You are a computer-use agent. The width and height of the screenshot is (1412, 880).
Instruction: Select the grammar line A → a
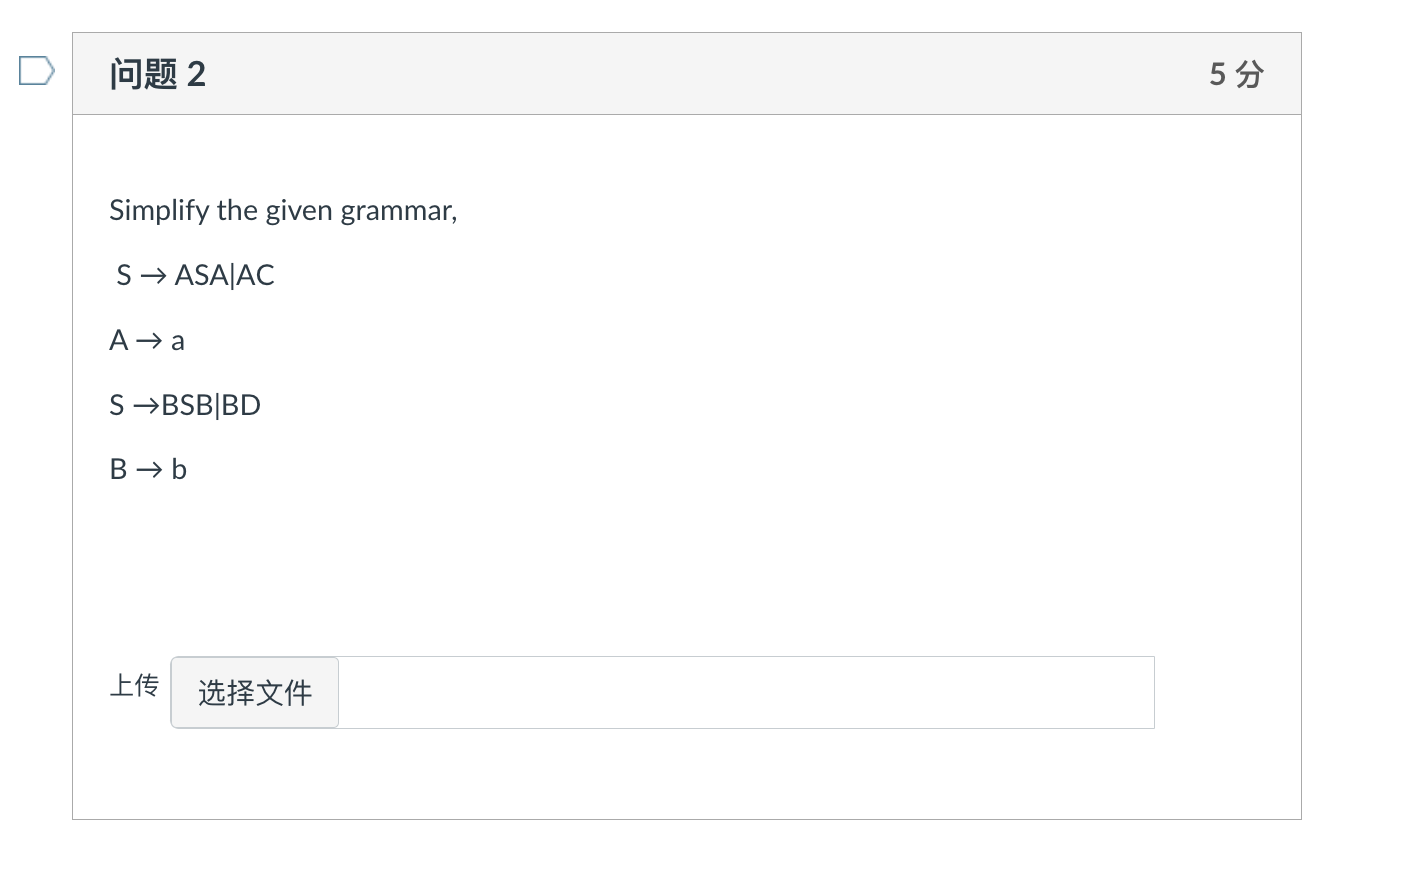pyautogui.click(x=147, y=340)
